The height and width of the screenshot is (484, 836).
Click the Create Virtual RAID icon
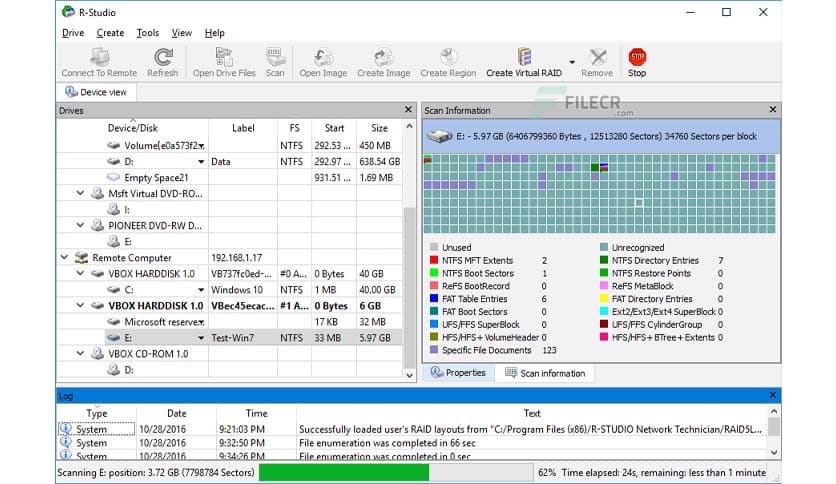tap(524, 58)
